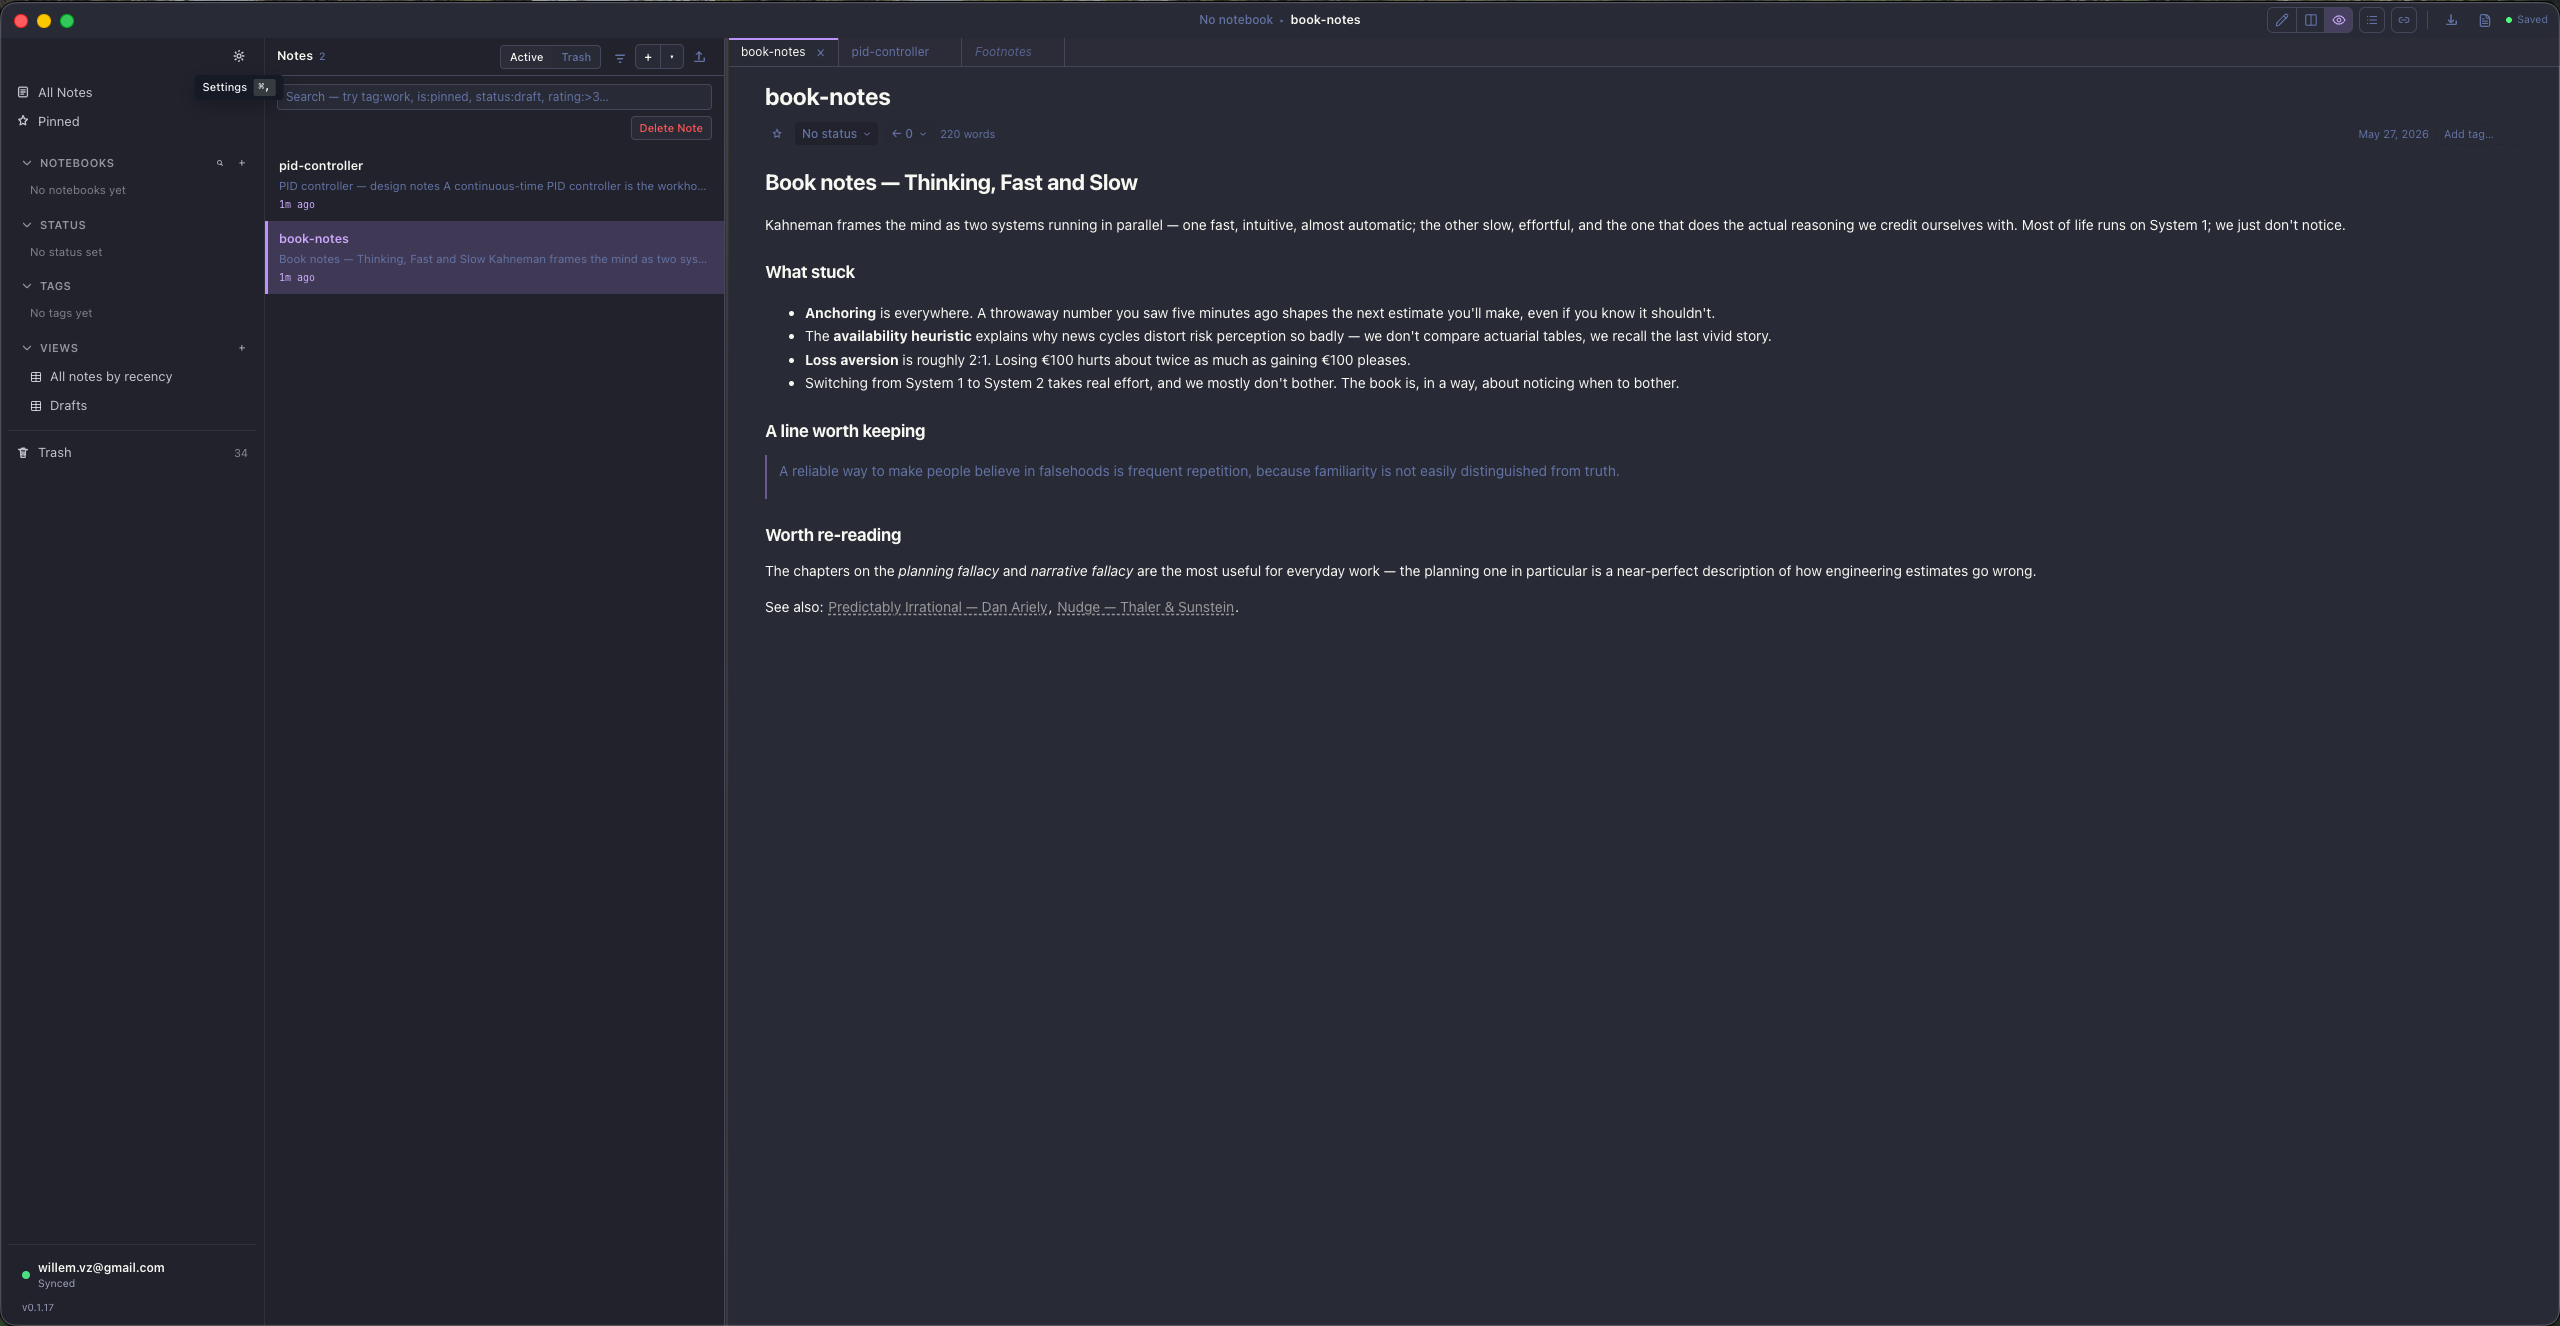
Task: Click 'No notebooks yet' text
Action: [78, 190]
